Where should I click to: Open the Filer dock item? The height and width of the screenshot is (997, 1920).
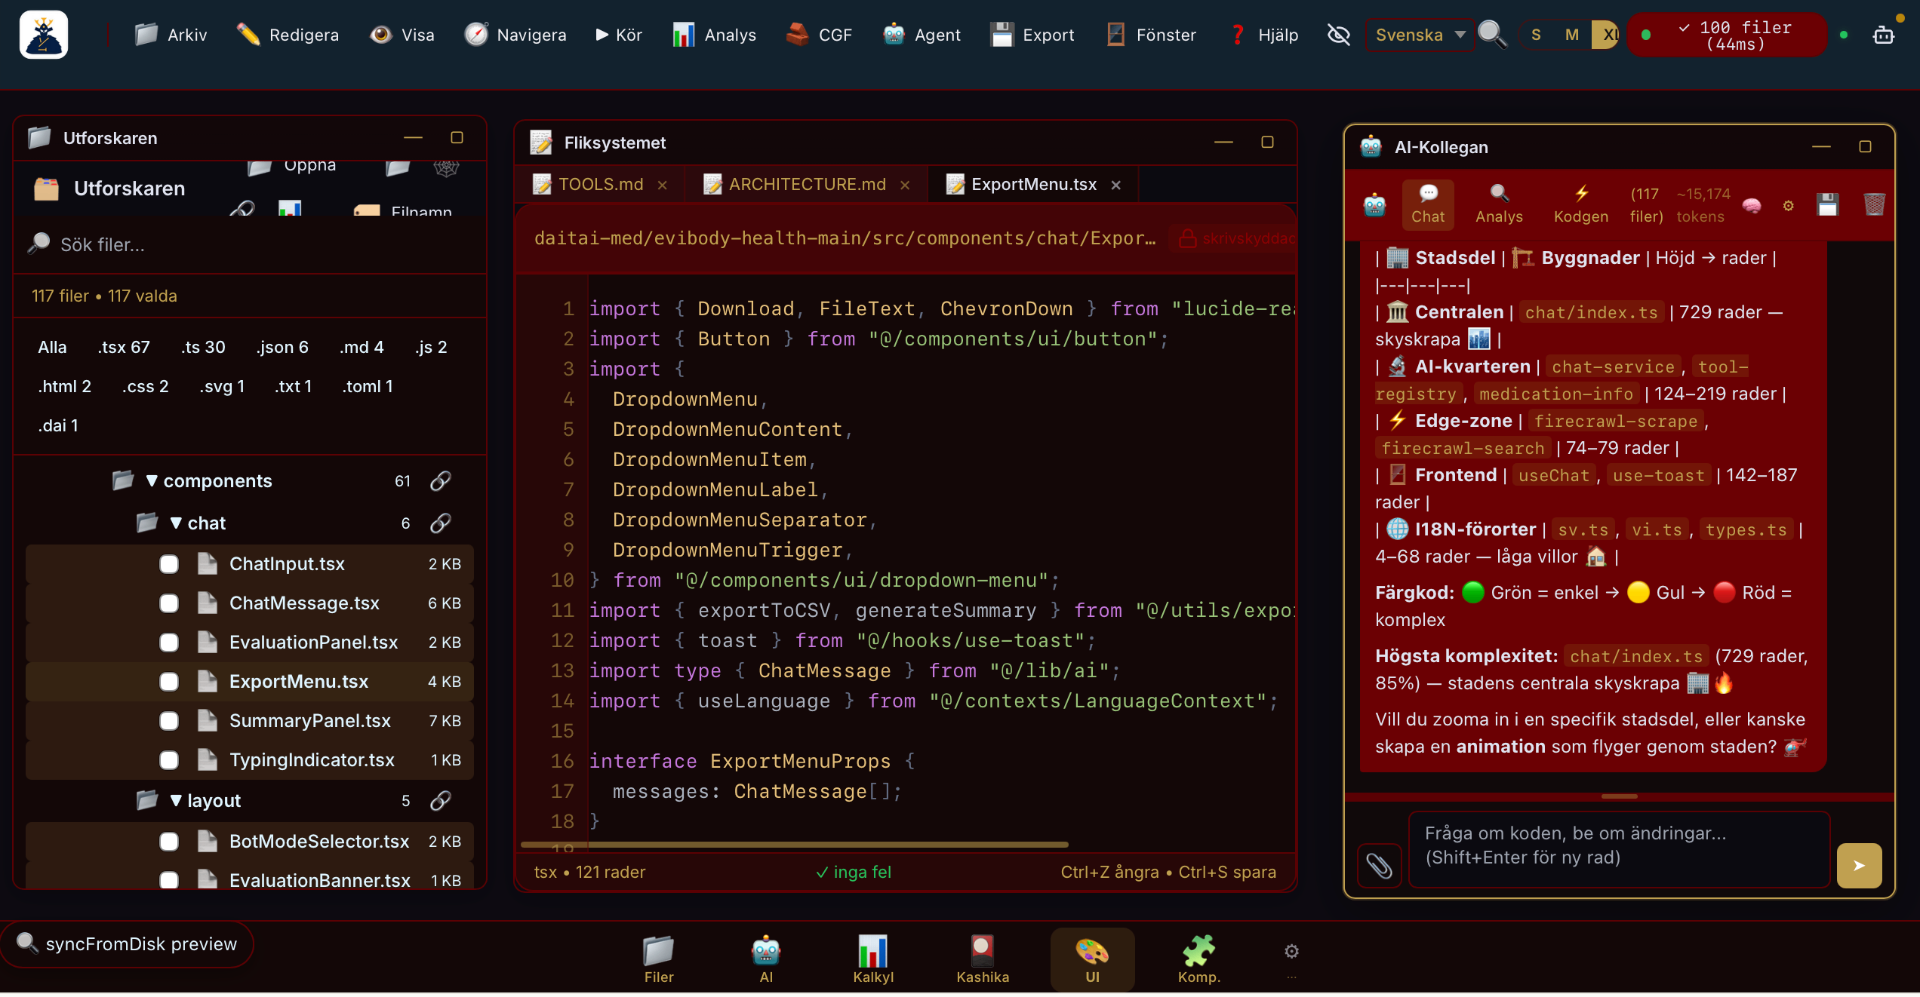pyautogui.click(x=658, y=960)
